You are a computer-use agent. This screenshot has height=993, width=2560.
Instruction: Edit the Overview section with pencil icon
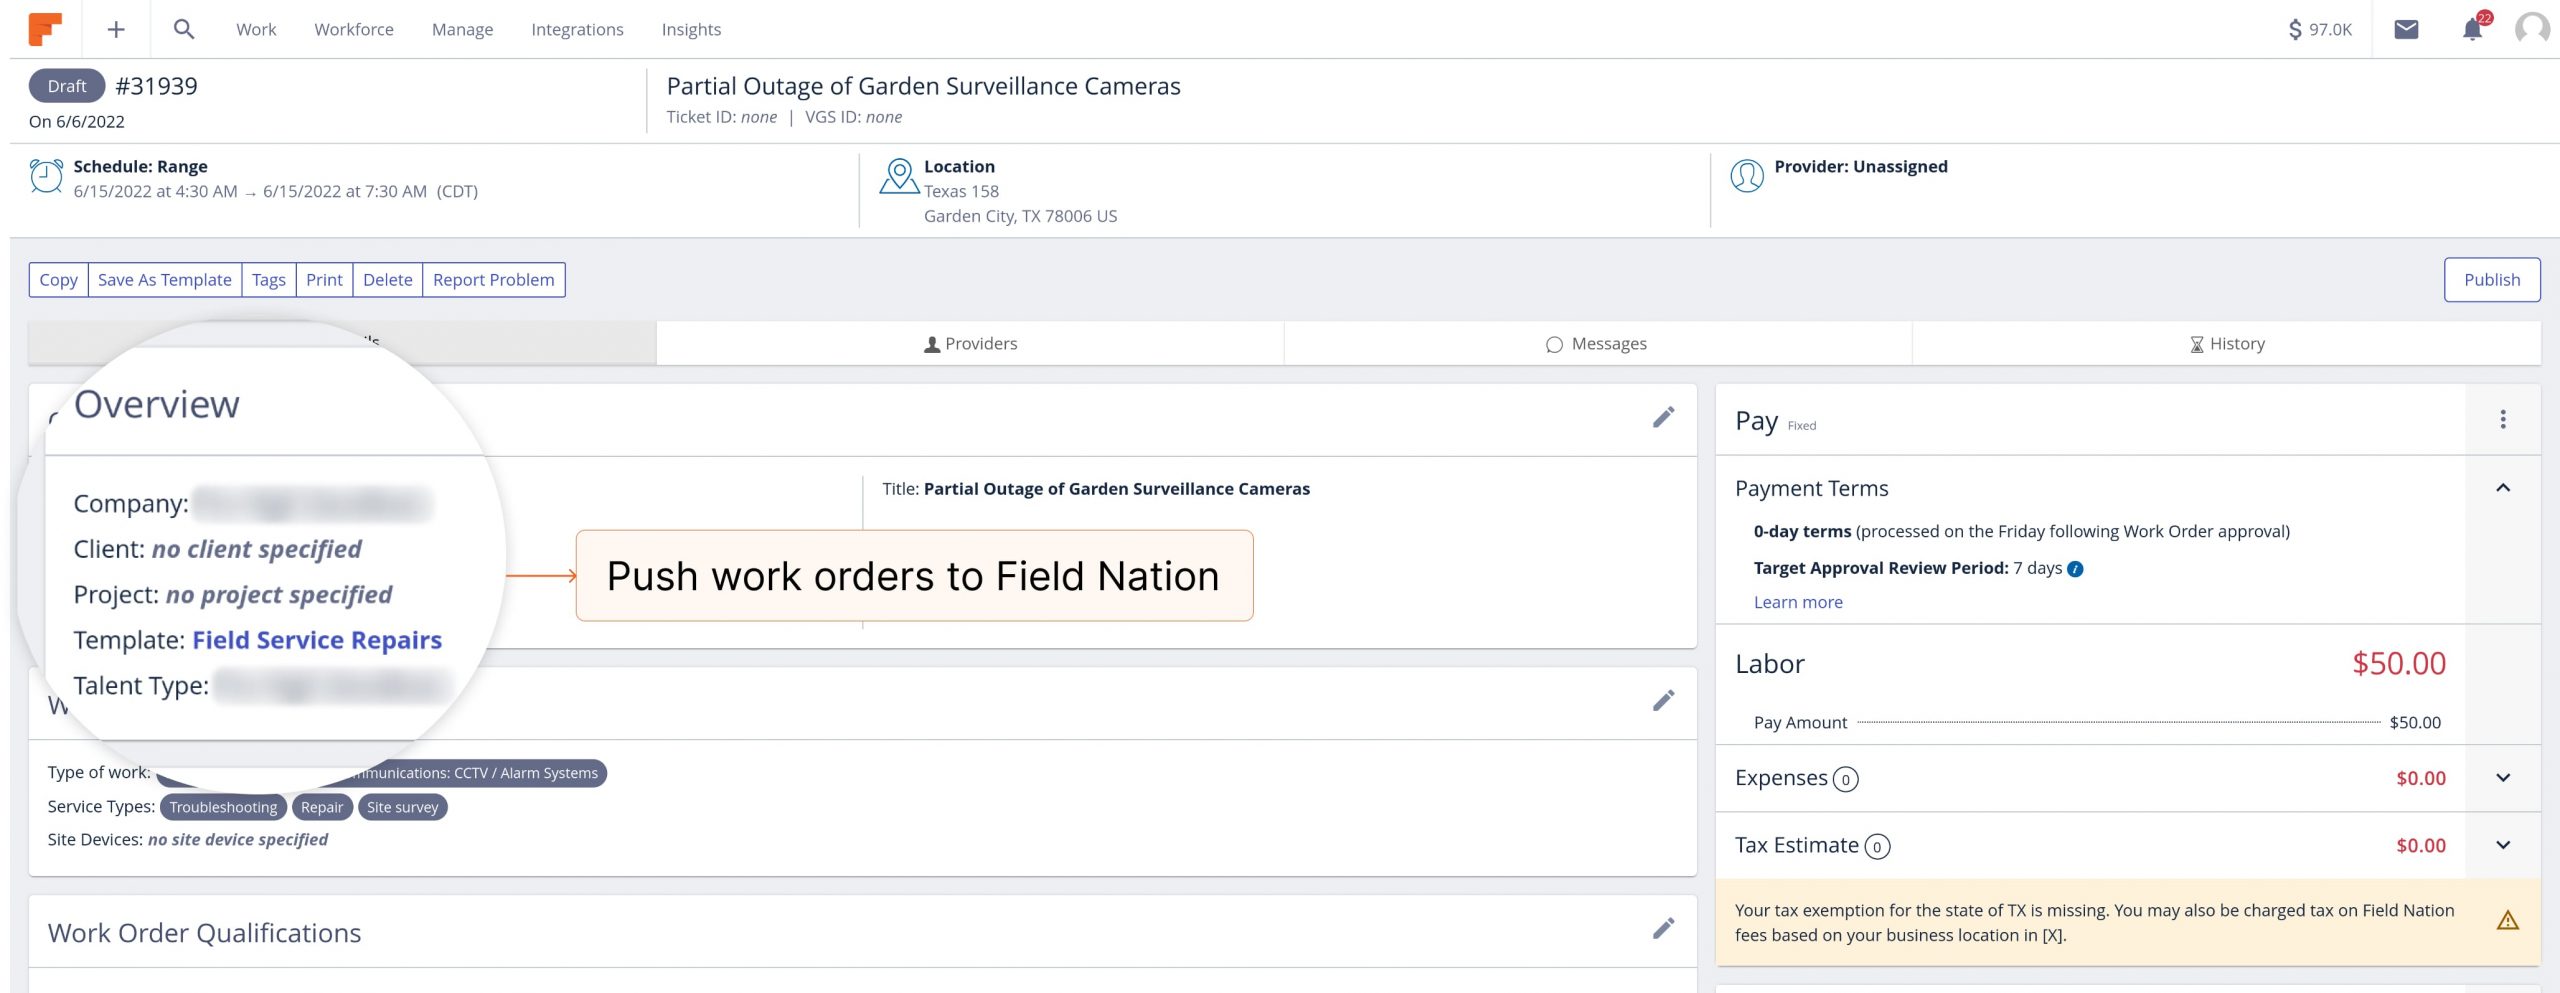point(1663,418)
